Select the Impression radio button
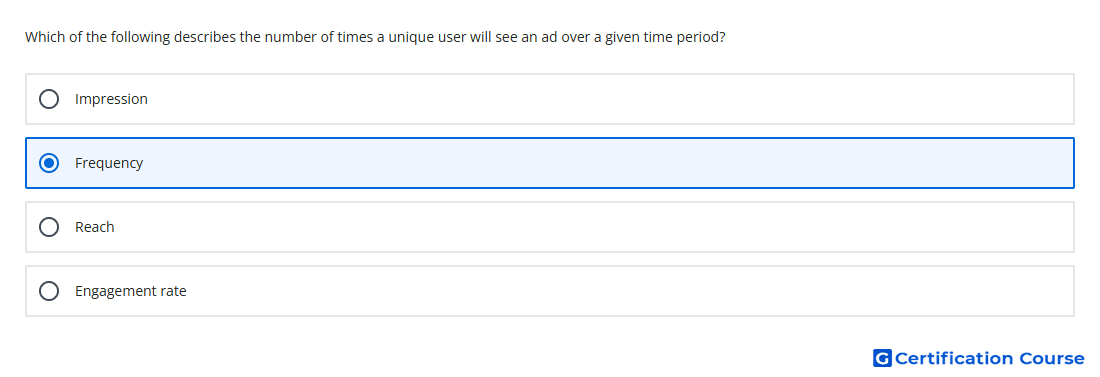Viewport: 1100px width, 377px height. click(x=49, y=99)
